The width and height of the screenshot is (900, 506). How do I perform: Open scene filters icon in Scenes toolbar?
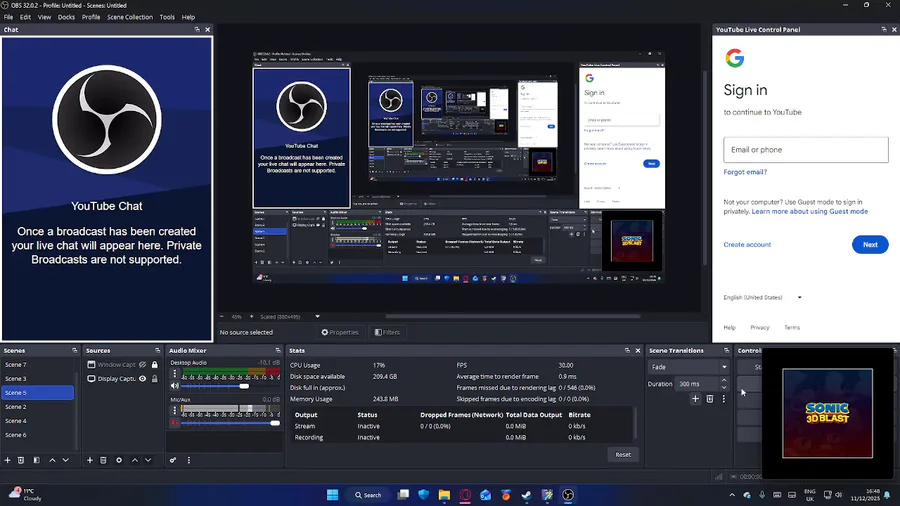[x=37, y=460]
